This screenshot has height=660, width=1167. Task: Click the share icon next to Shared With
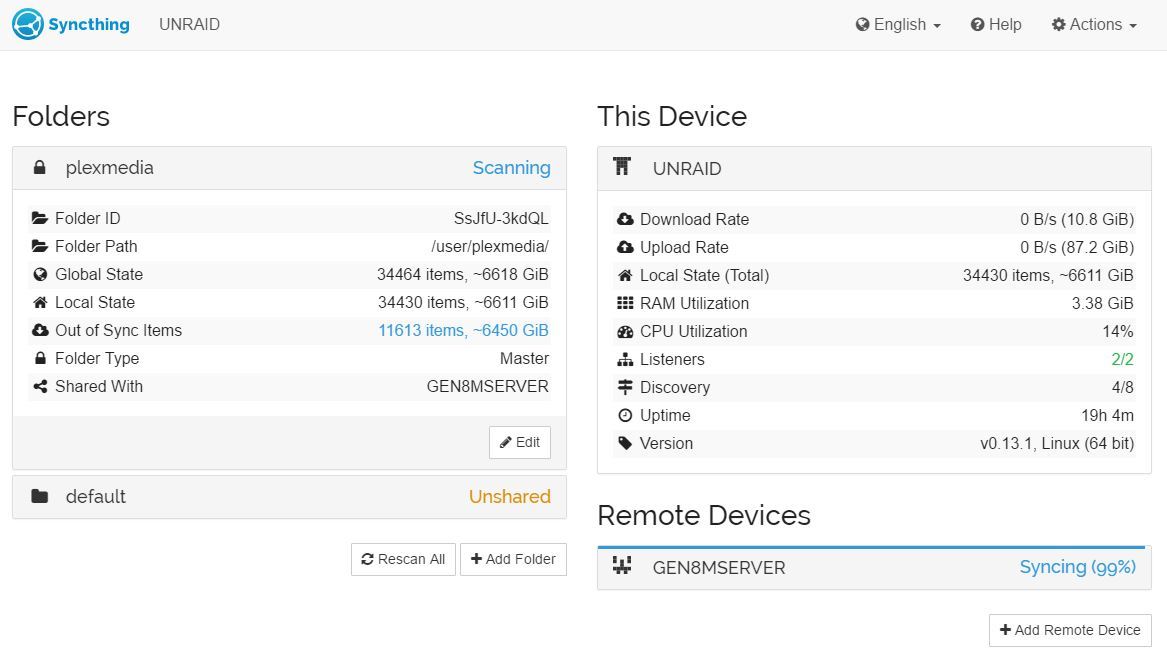point(40,386)
